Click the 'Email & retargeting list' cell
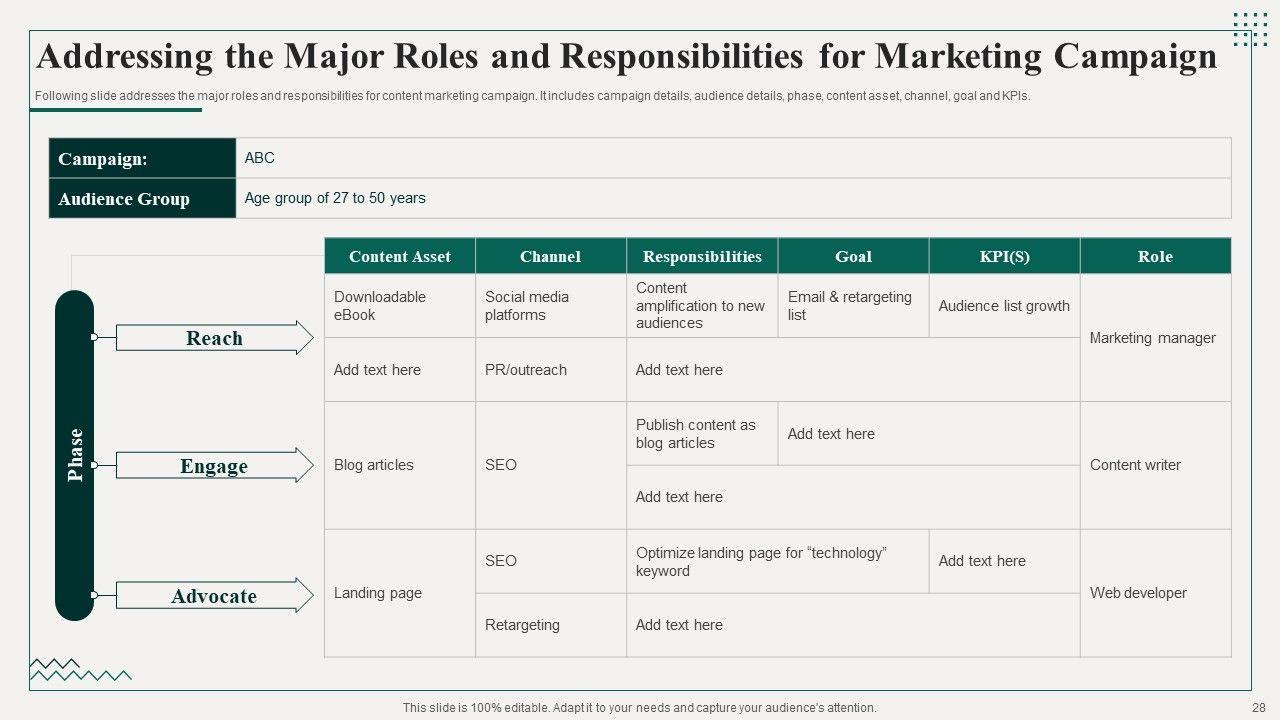 (853, 306)
